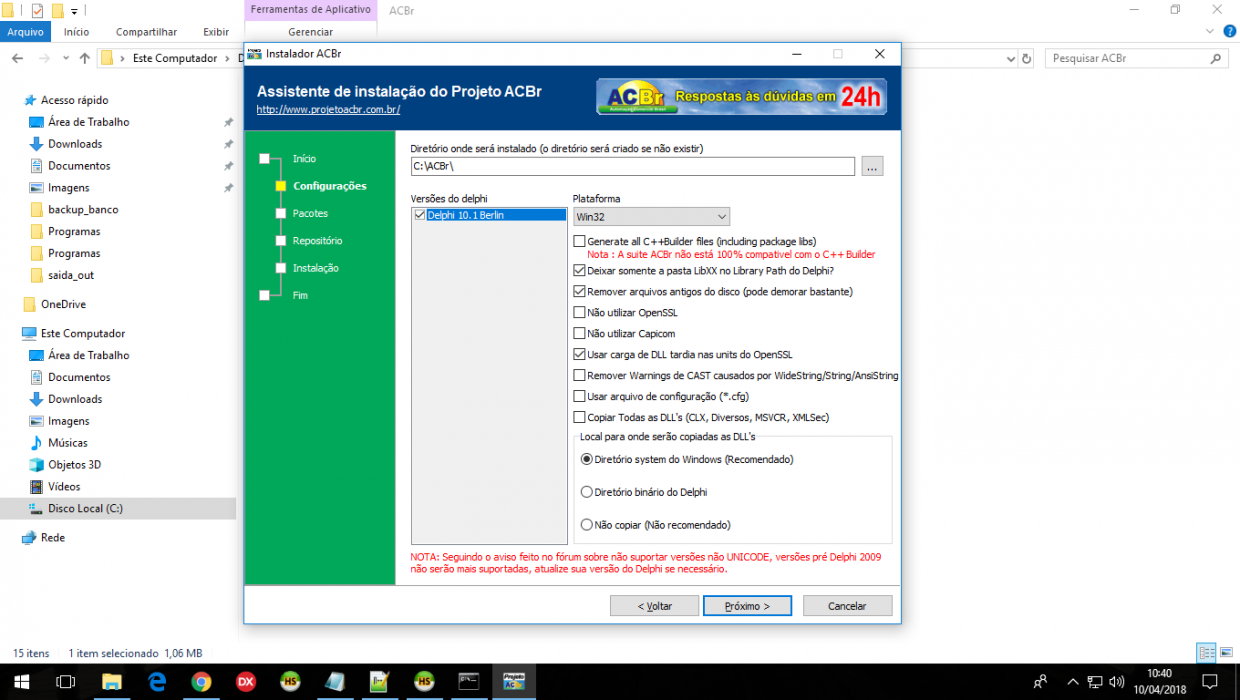The image size is (1240, 700).
Task: Open OneDrive in the navigation pane
Action: point(63,304)
